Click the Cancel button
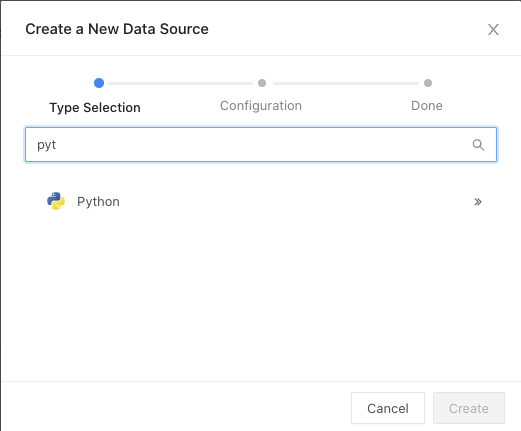The height and width of the screenshot is (431, 521). point(388,408)
